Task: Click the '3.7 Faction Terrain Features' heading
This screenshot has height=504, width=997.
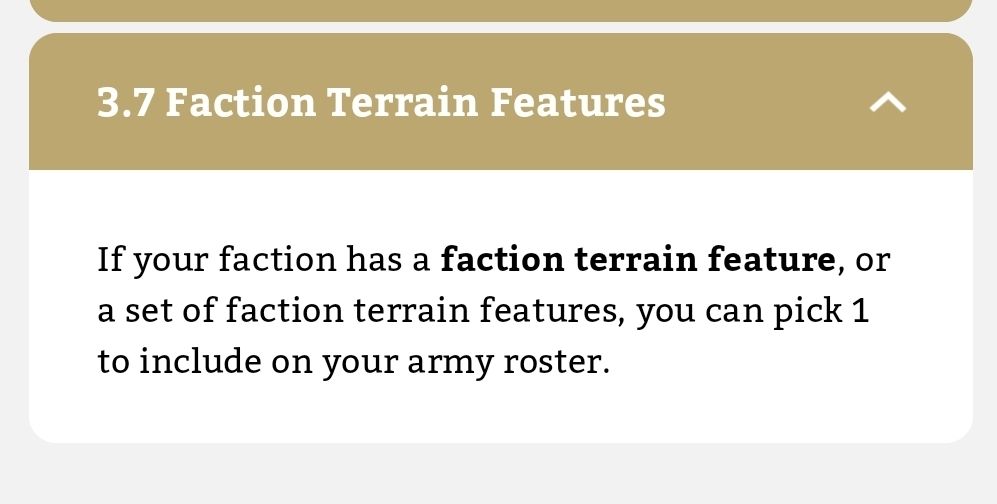Action: click(380, 102)
